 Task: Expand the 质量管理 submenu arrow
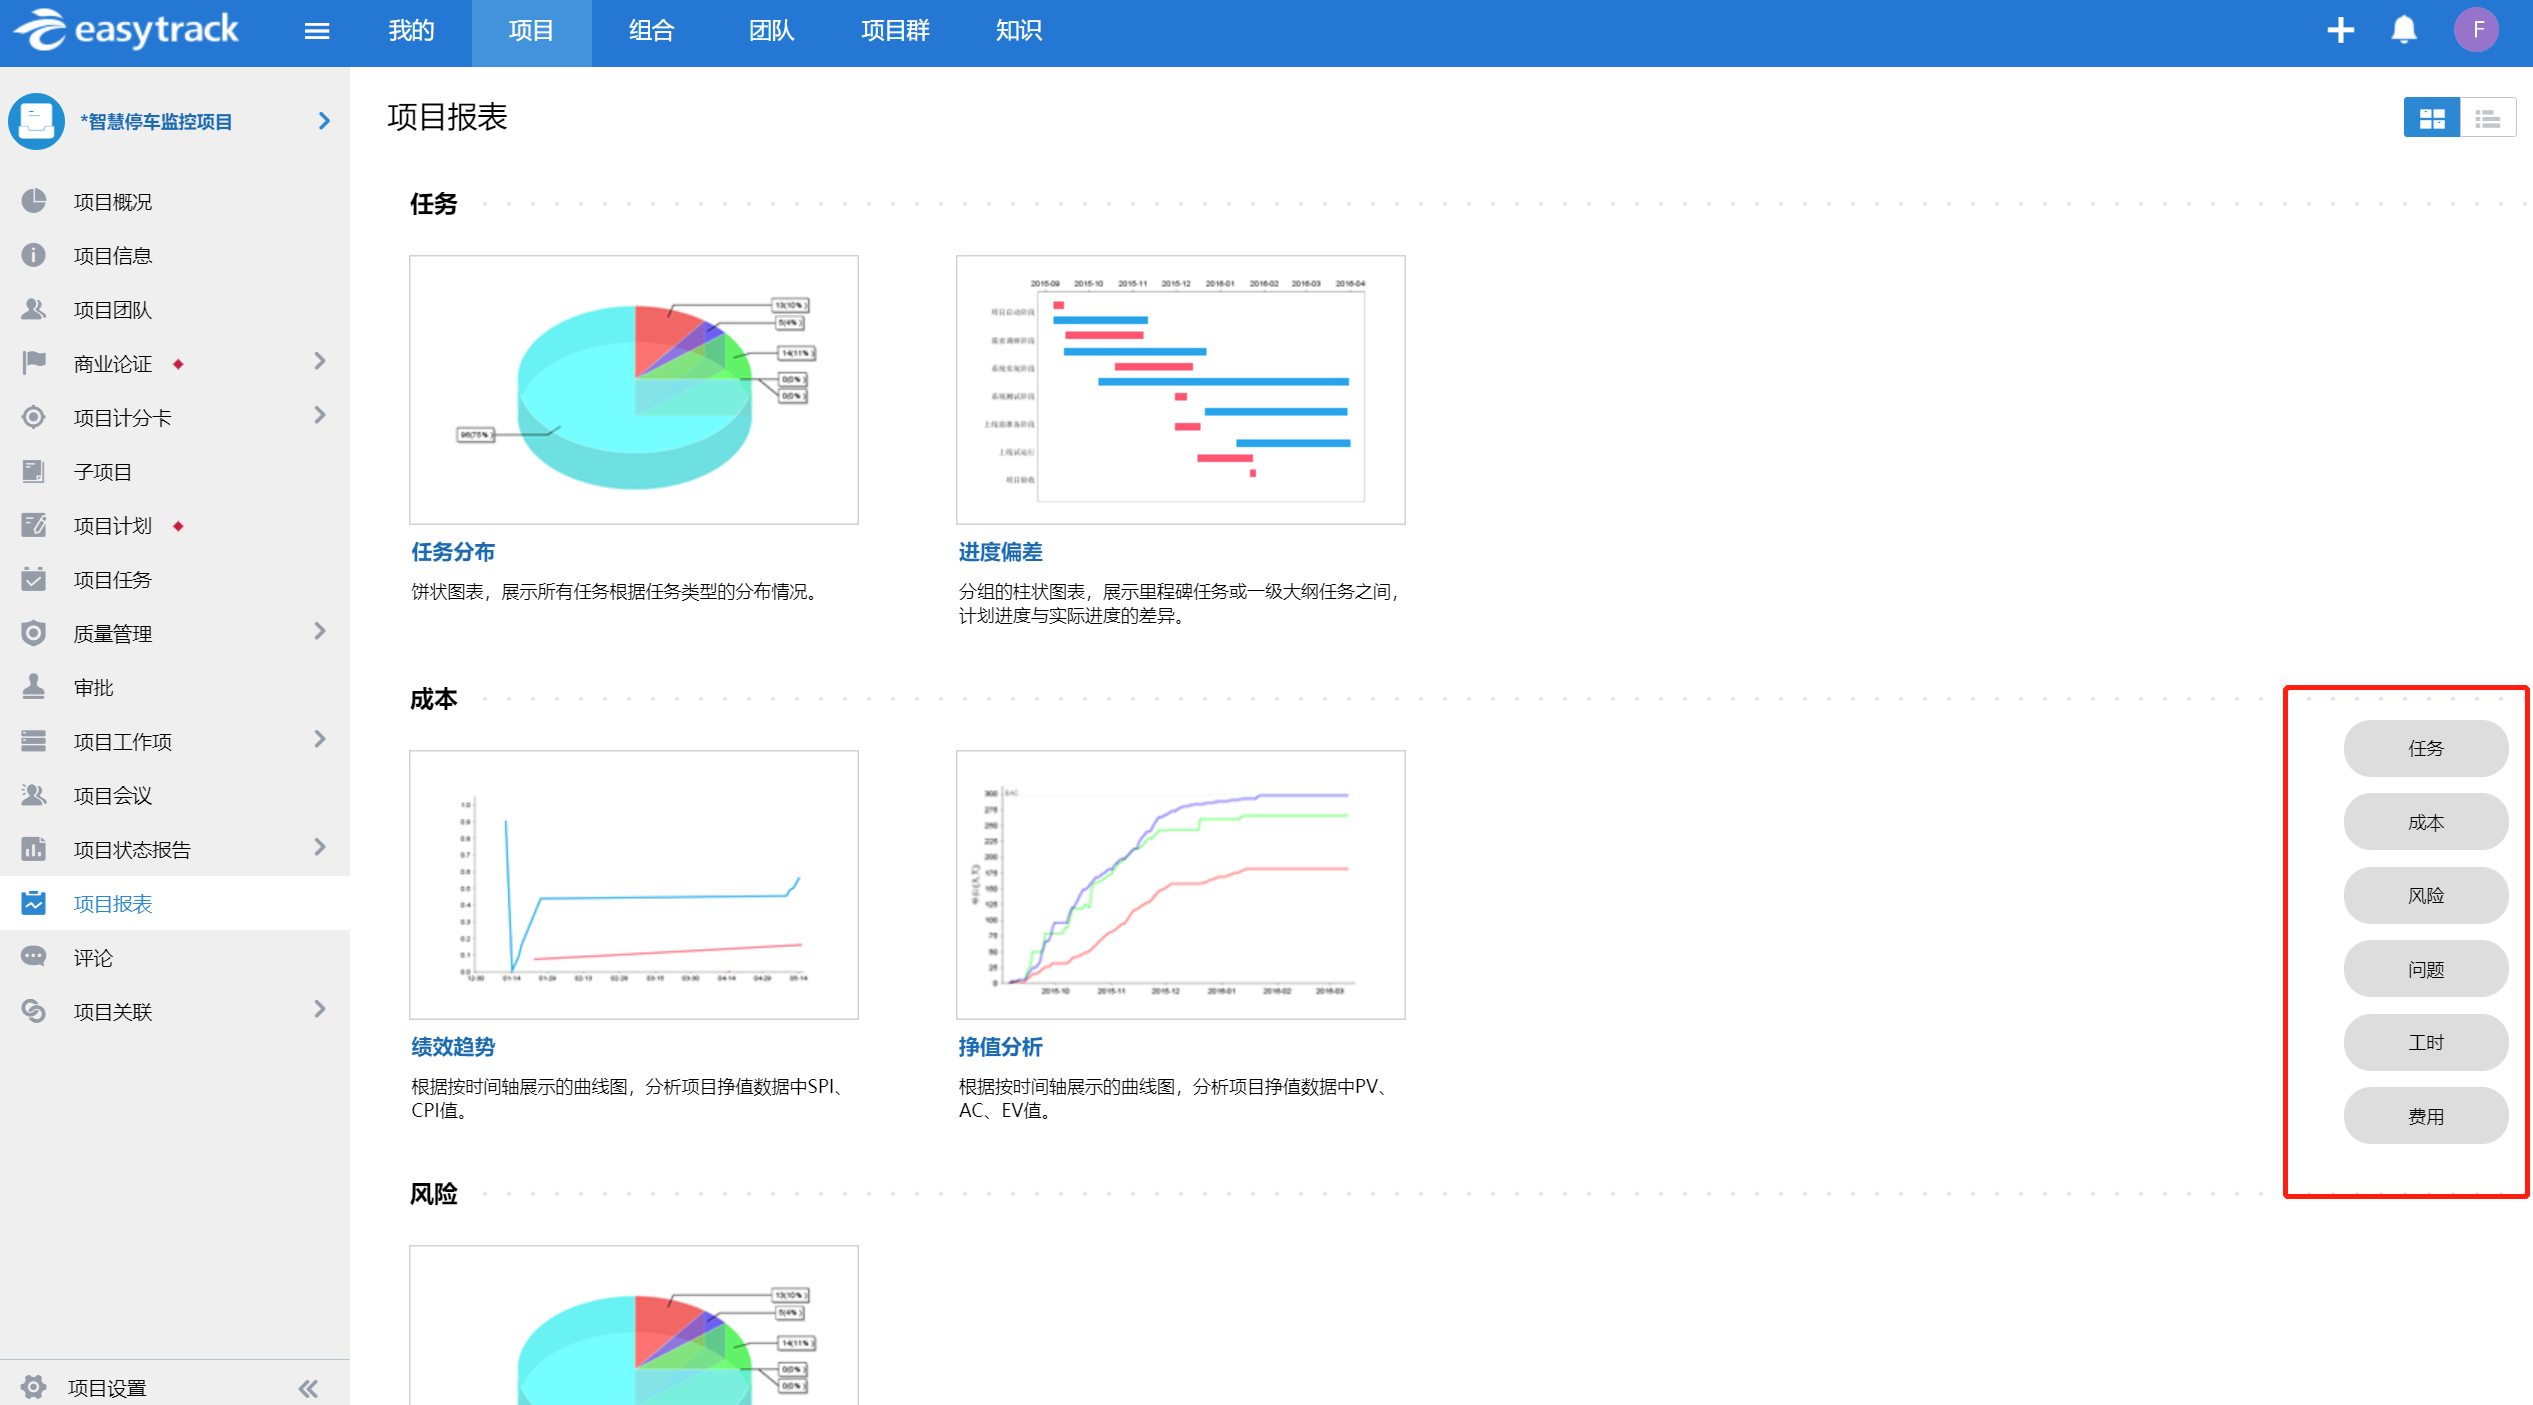(x=320, y=631)
